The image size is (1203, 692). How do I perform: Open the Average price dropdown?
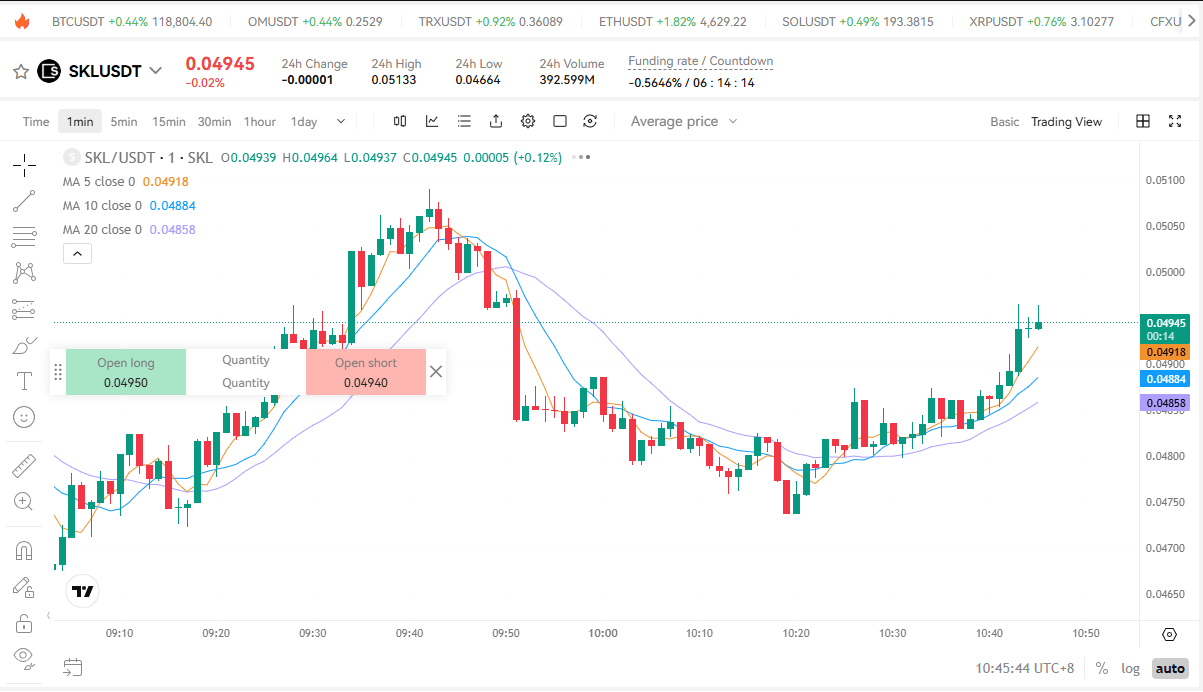(x=684, y=121)
